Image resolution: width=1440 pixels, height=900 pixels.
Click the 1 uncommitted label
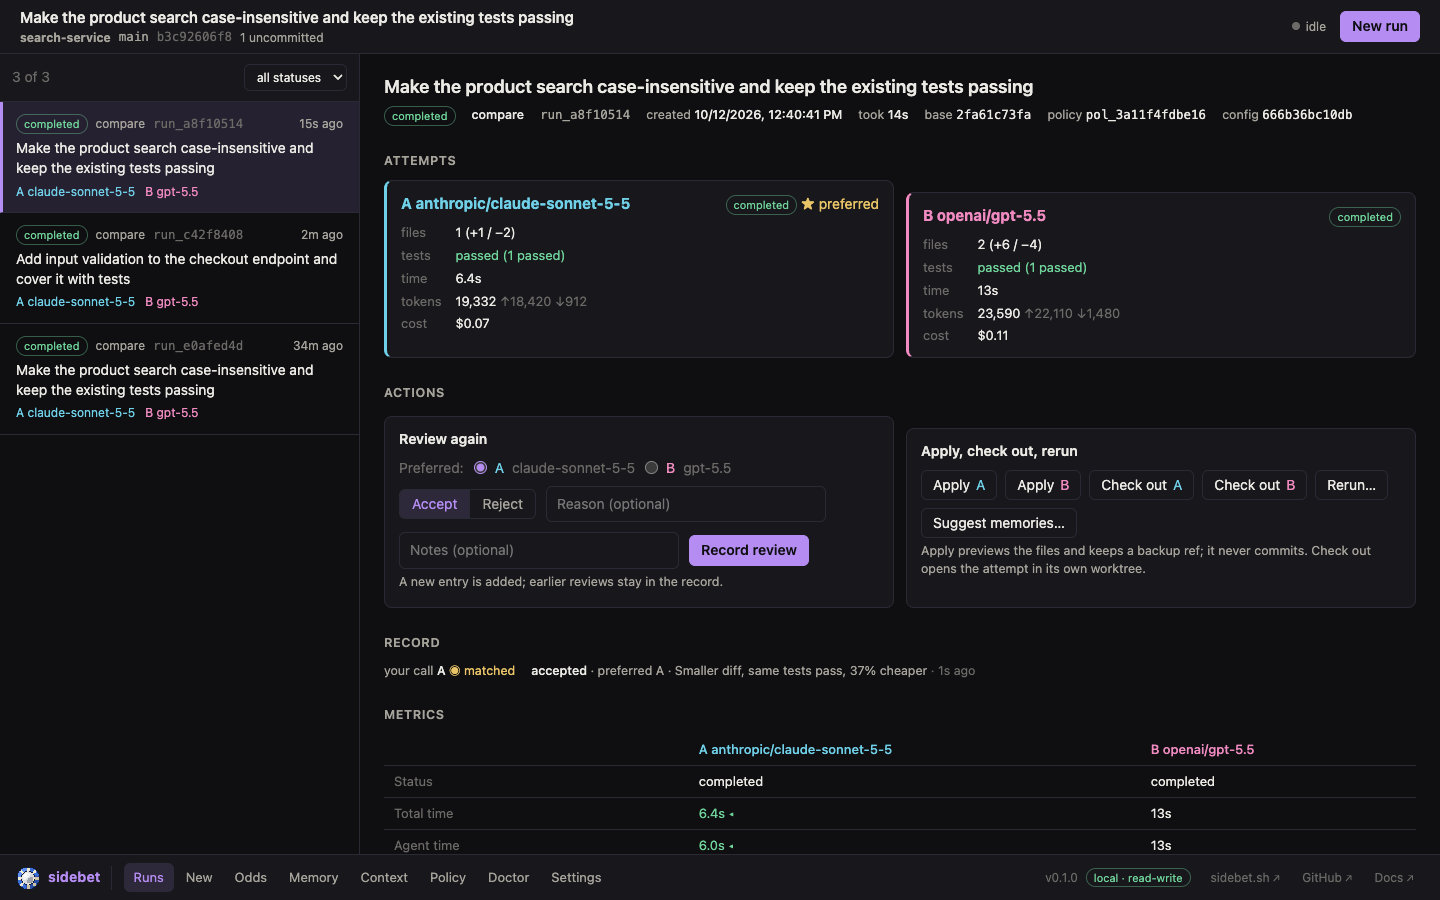coord(282,38)
